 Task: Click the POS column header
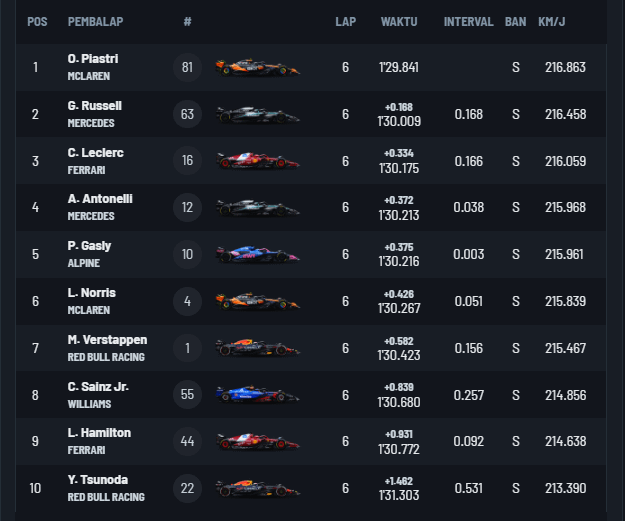coord(37,21)
